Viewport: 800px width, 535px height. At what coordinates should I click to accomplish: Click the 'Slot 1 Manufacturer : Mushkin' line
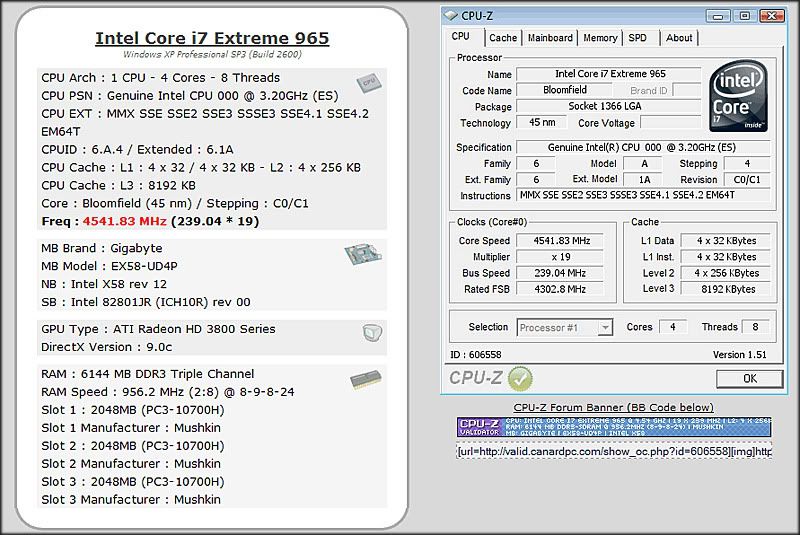pos(131,428)
